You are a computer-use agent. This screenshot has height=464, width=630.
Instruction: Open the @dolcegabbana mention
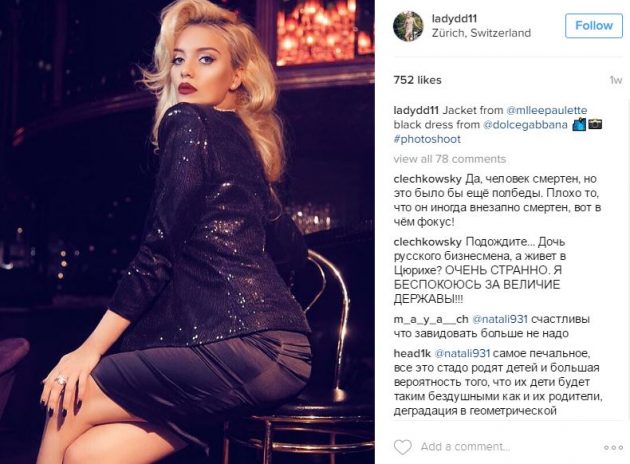(525, 125)
